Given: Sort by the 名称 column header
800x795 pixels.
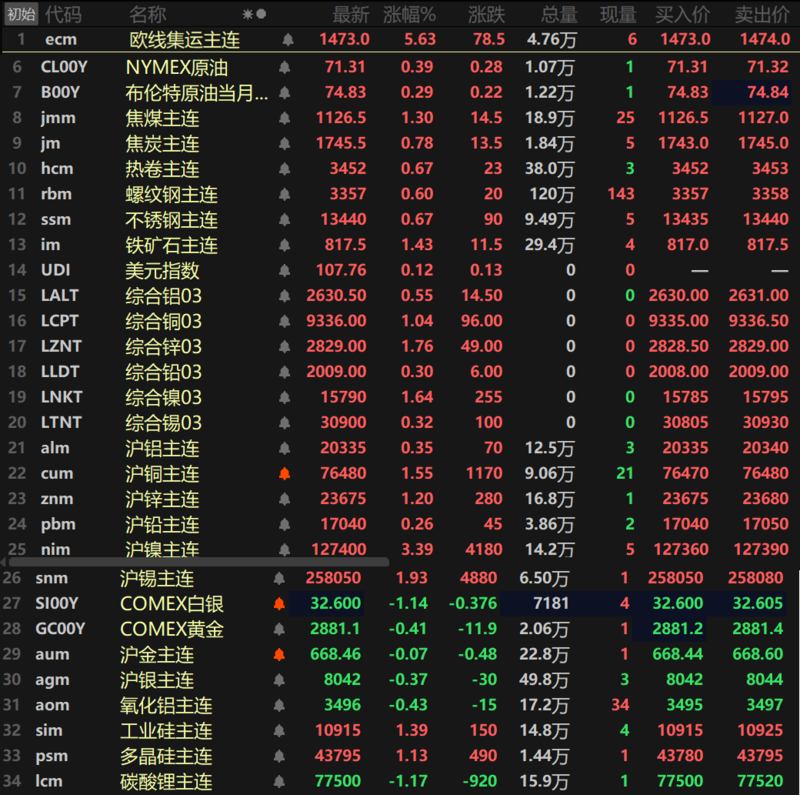Looking at the screenshot, I should [x=147, y=14].
